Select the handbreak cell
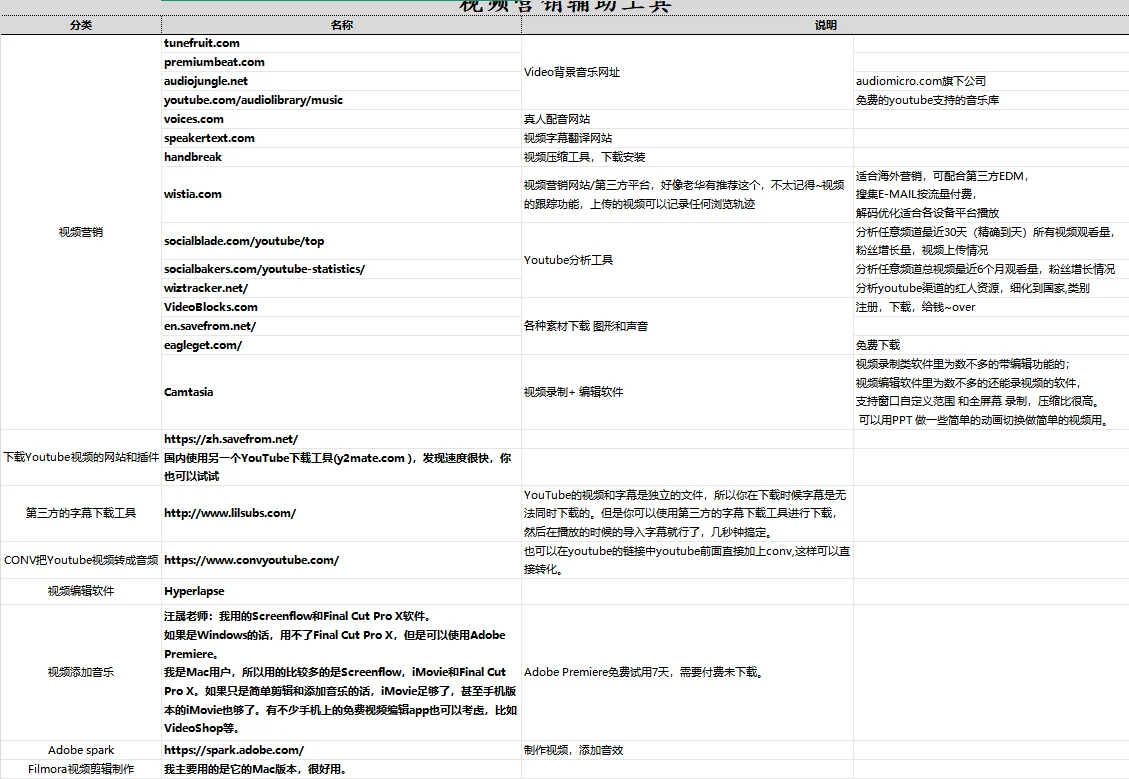1129x779 pixels. tap(341, 157)
